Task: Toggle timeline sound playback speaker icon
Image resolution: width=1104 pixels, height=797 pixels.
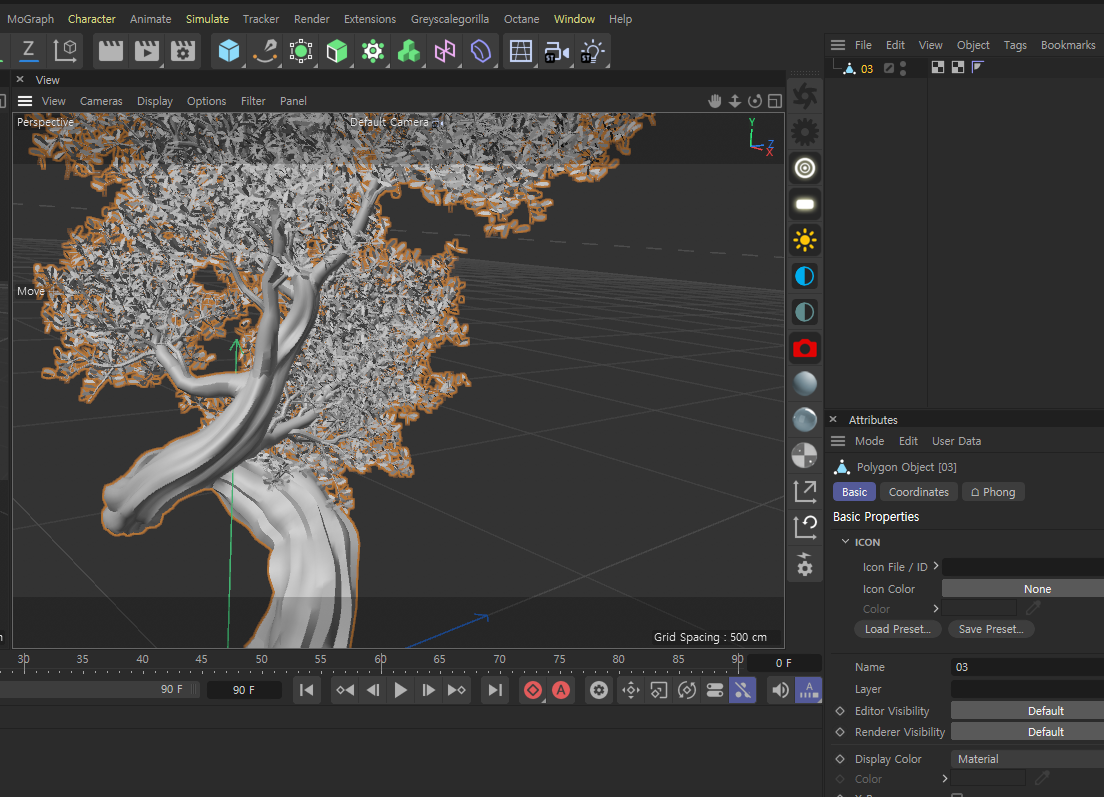Action: point(779,690)
